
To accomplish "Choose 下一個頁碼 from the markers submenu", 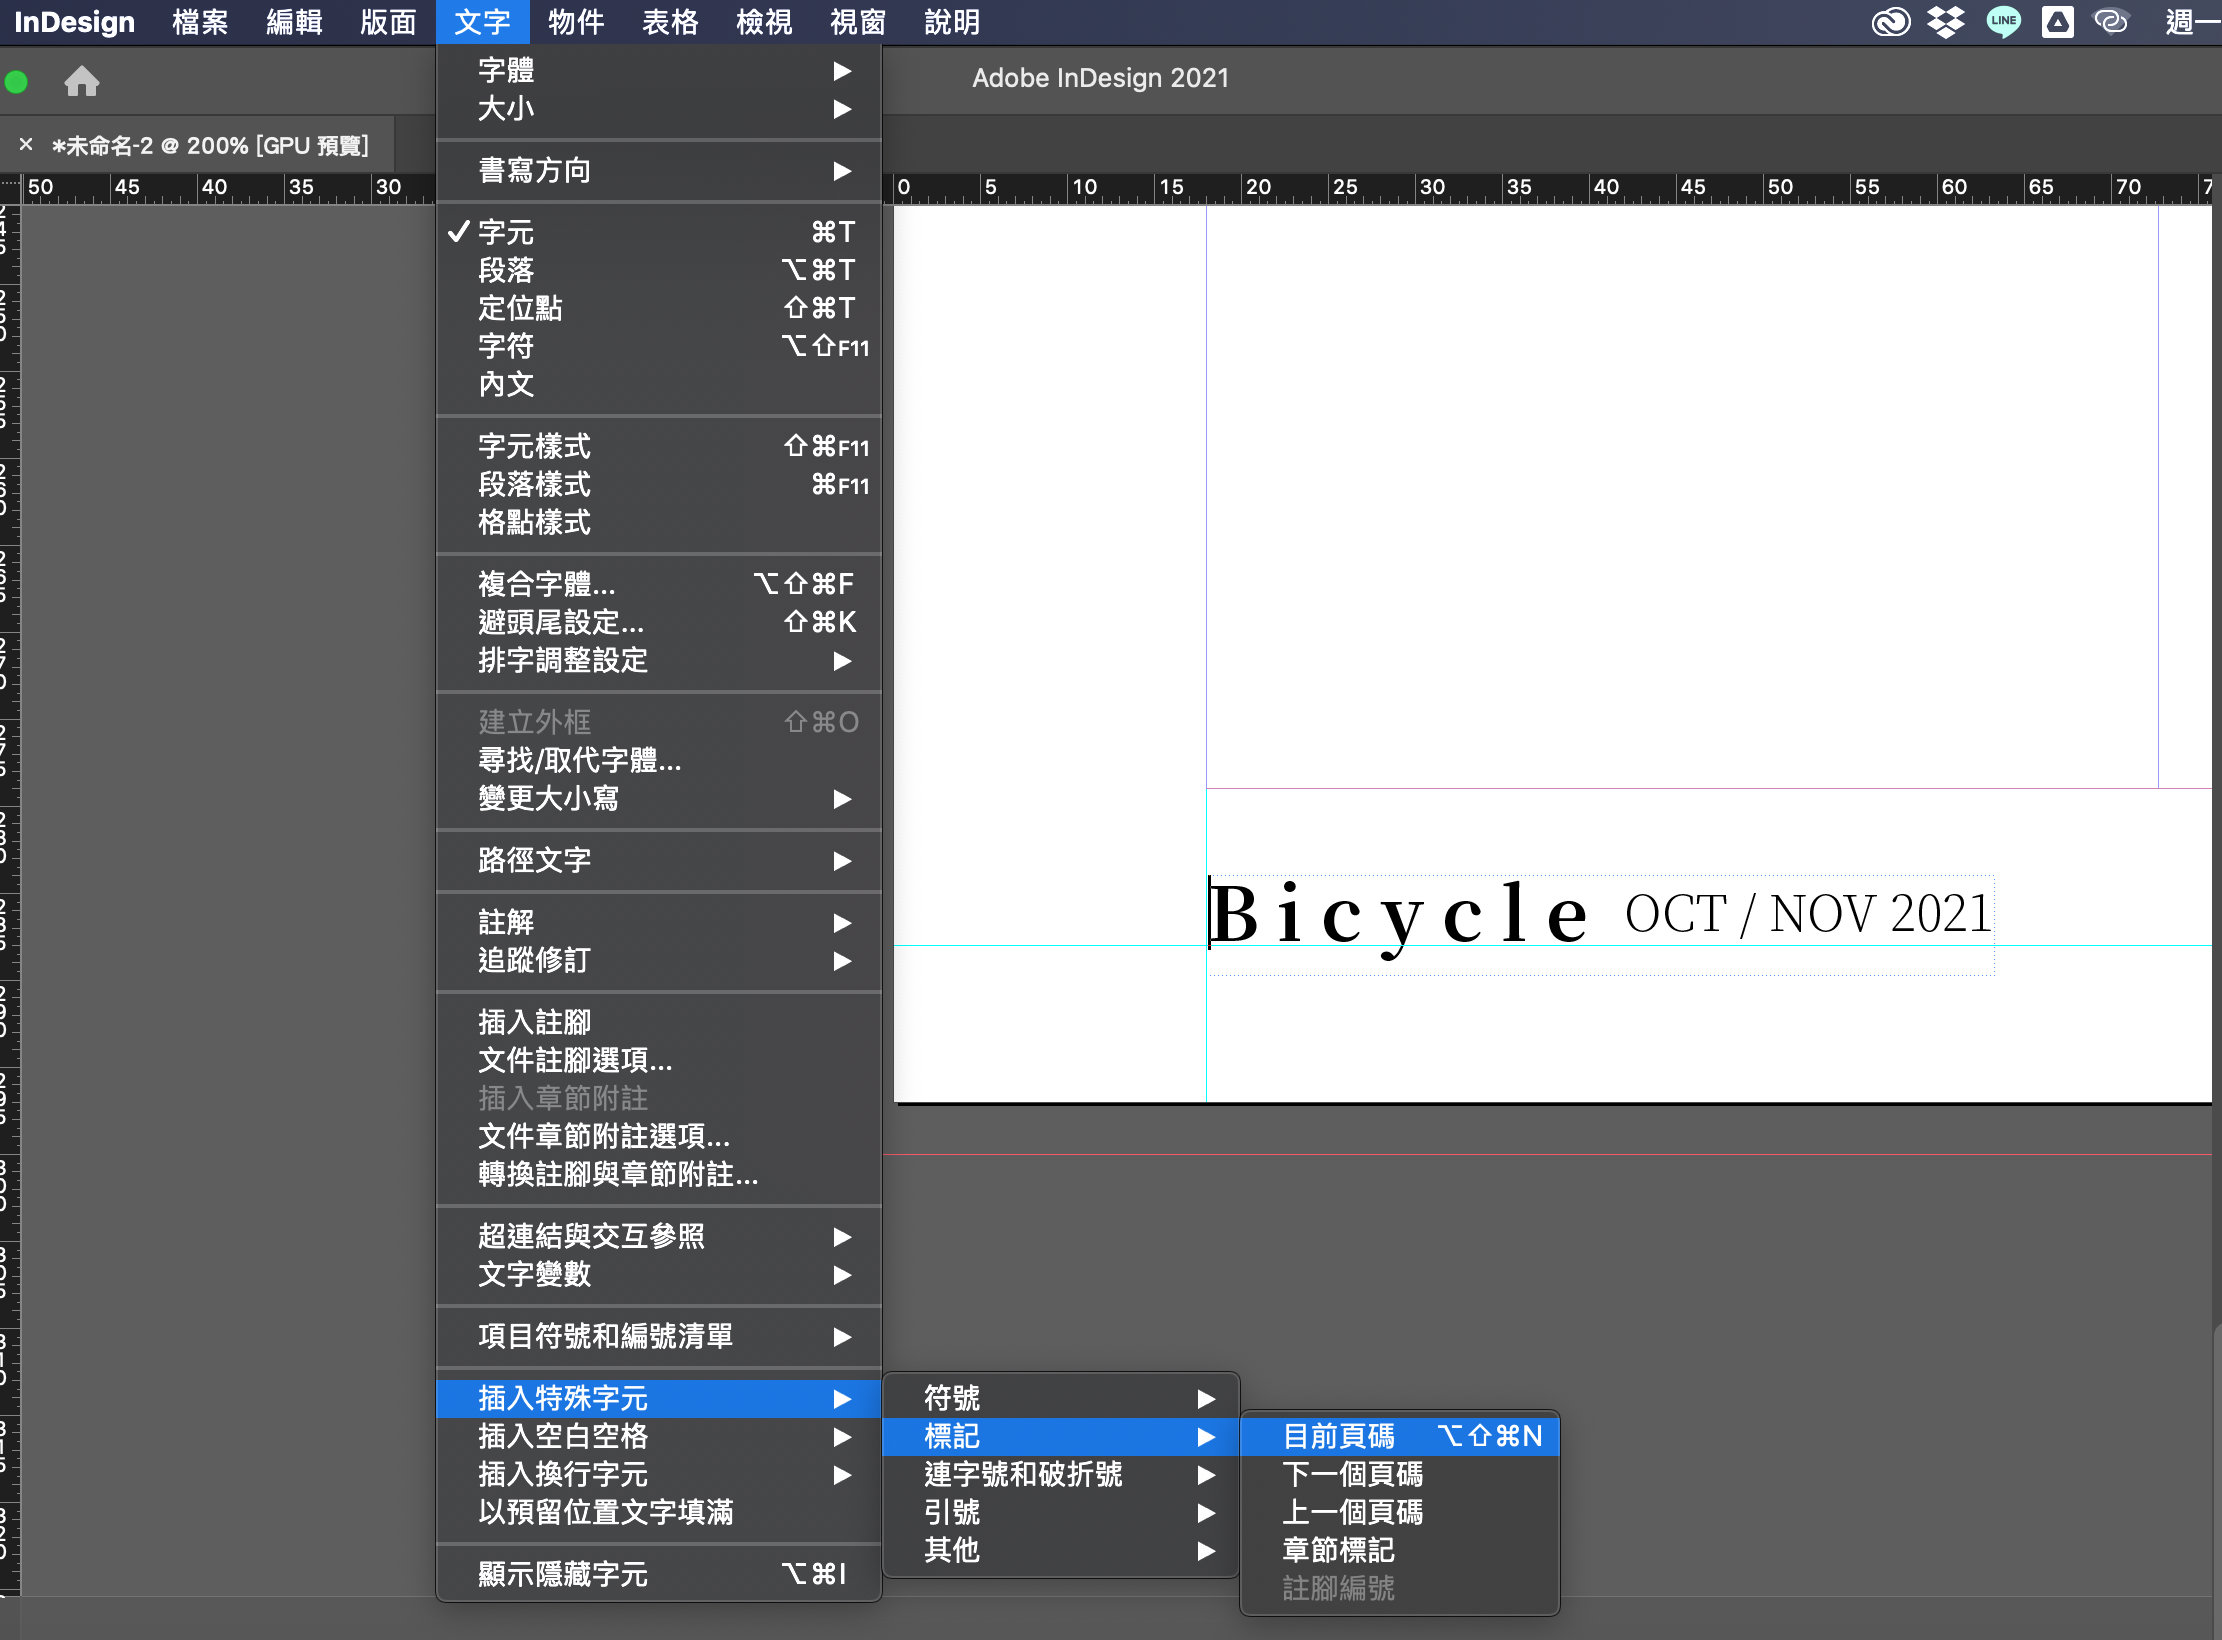I will pos(1352,1474).
